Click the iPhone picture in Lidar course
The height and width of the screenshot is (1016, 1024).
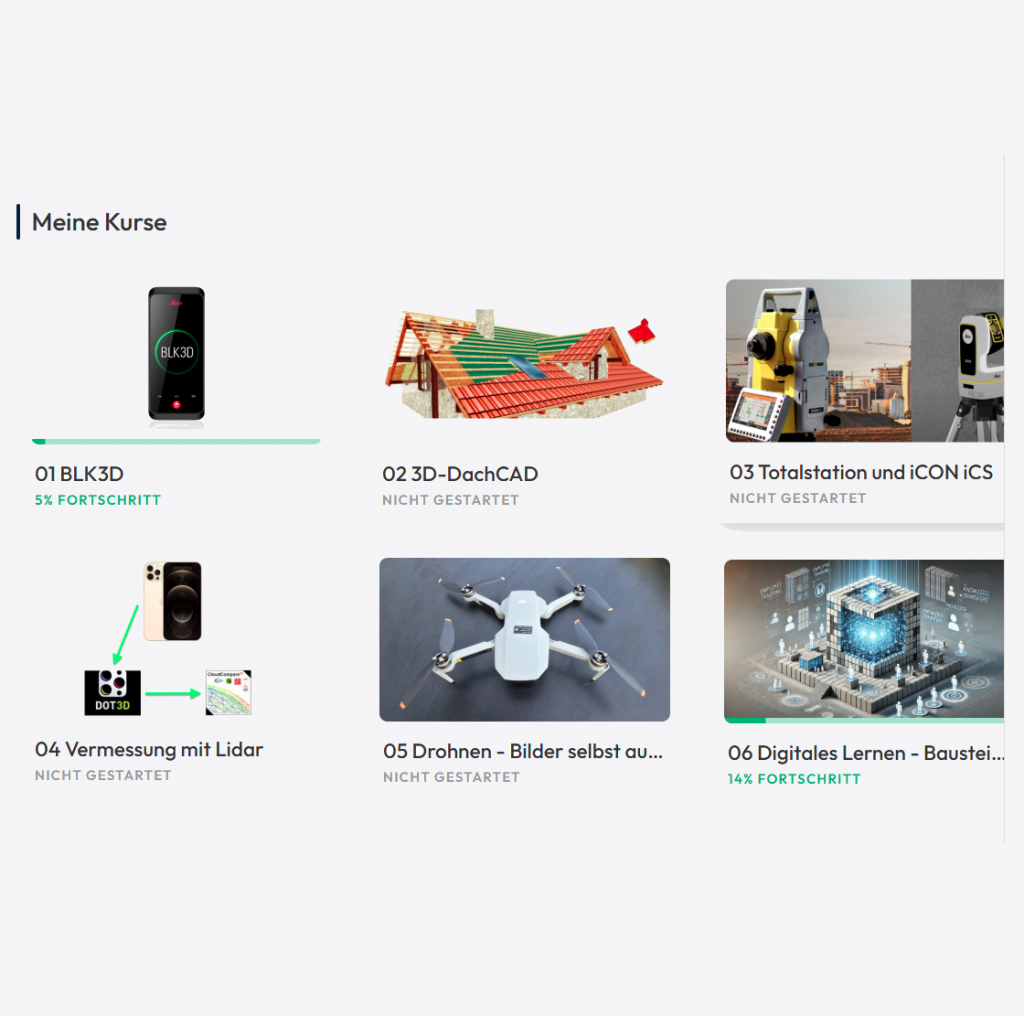click(x=172, y=601)
